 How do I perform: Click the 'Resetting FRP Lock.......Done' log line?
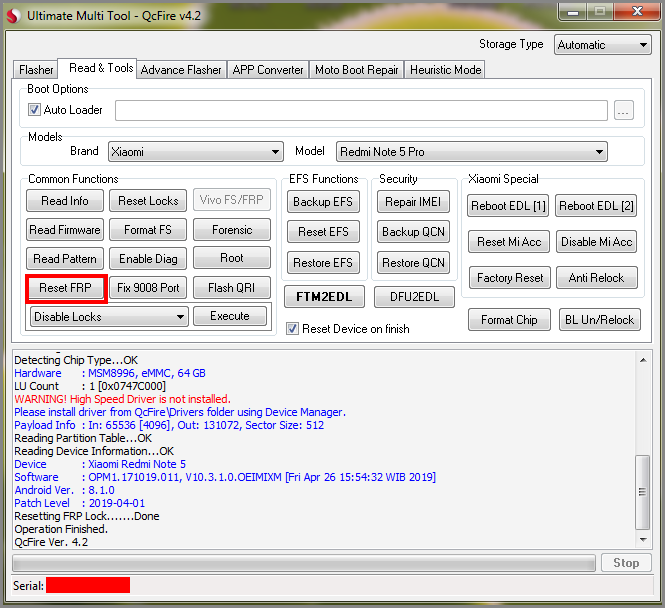point(87,516)
